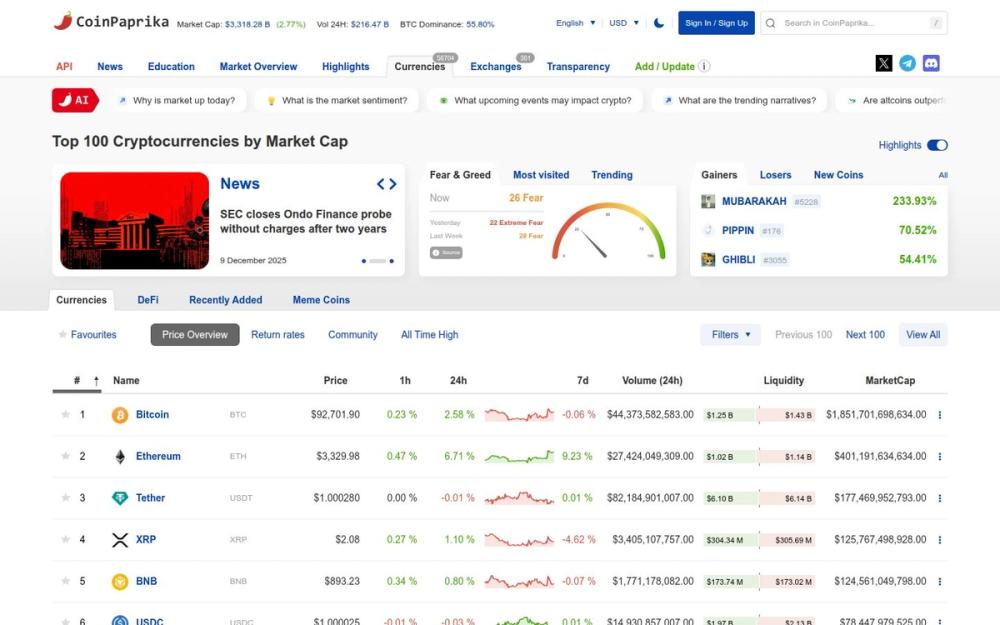Switch to dark mode moon icon

tap(659, 23)
